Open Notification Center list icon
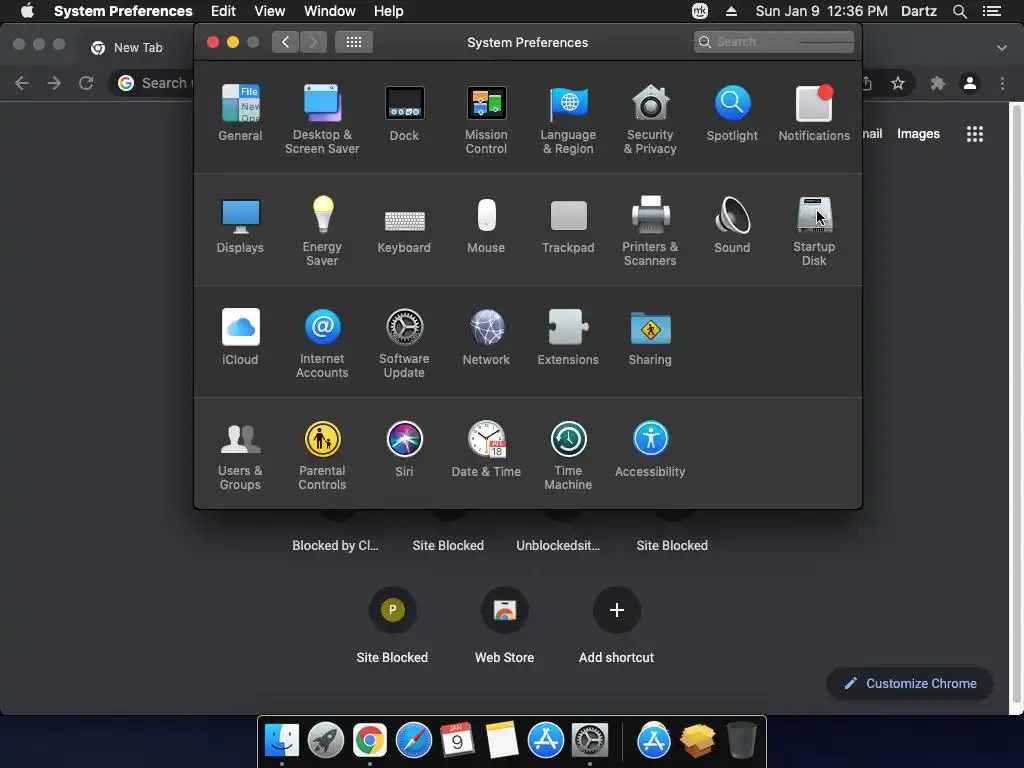 point(992,11)
